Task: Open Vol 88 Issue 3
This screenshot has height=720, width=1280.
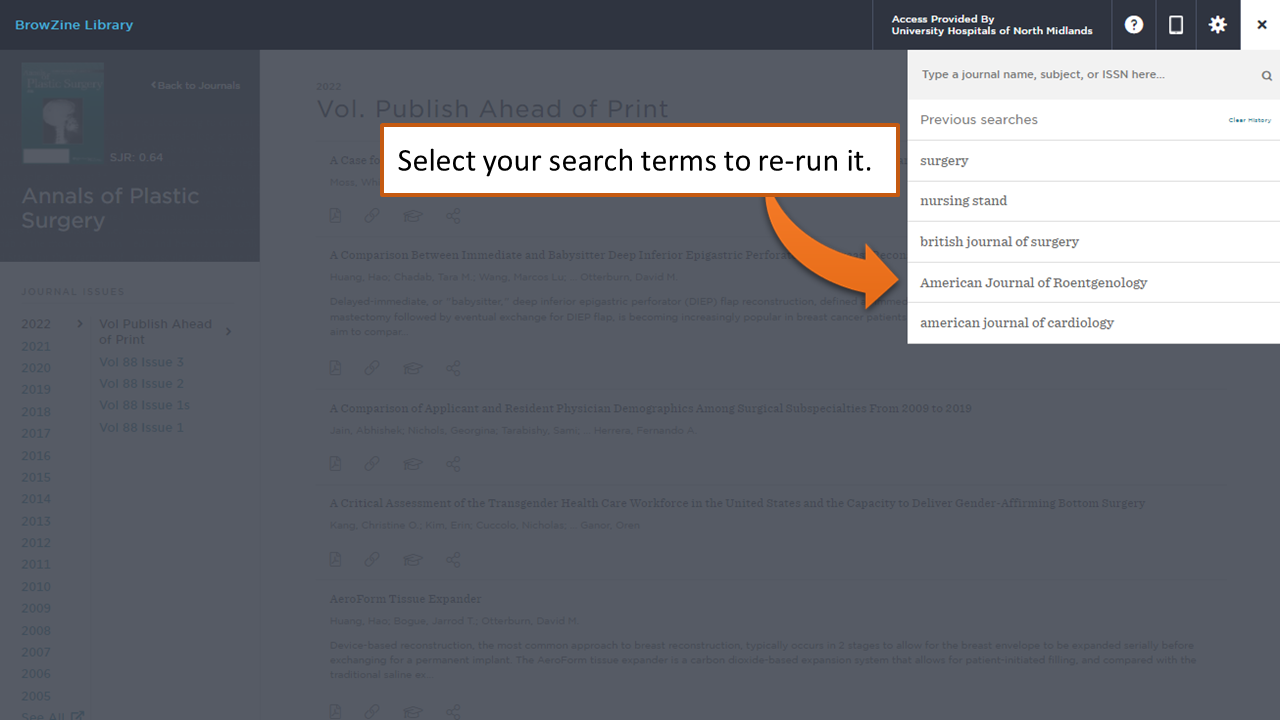Action: pyautogui.click(x=142, y=362)
